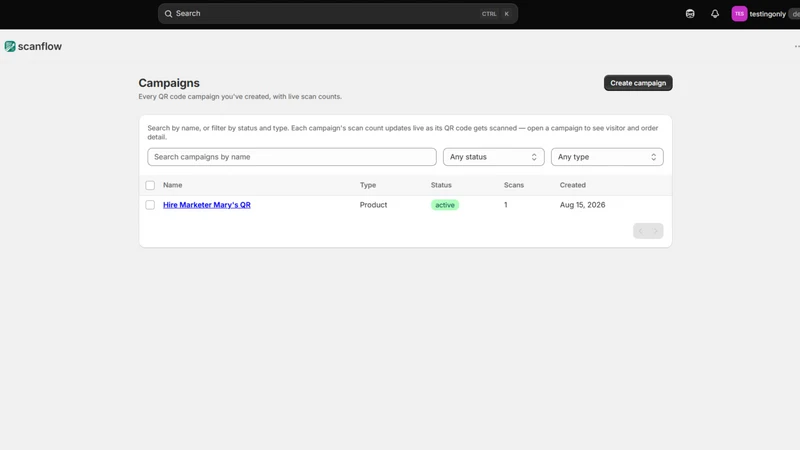800x450 pixels.
Task: Open the Any type filter dropdown
Action: [607, 157]
